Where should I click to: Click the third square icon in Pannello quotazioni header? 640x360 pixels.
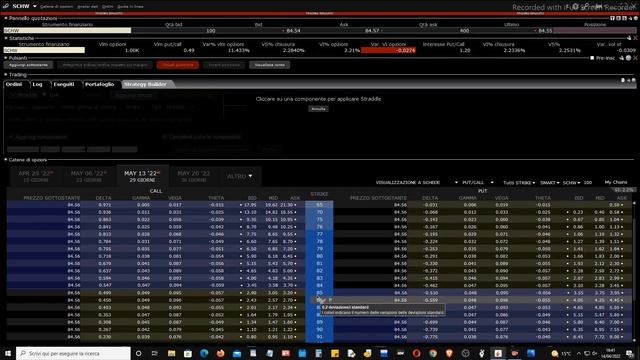tap(624, 18)
